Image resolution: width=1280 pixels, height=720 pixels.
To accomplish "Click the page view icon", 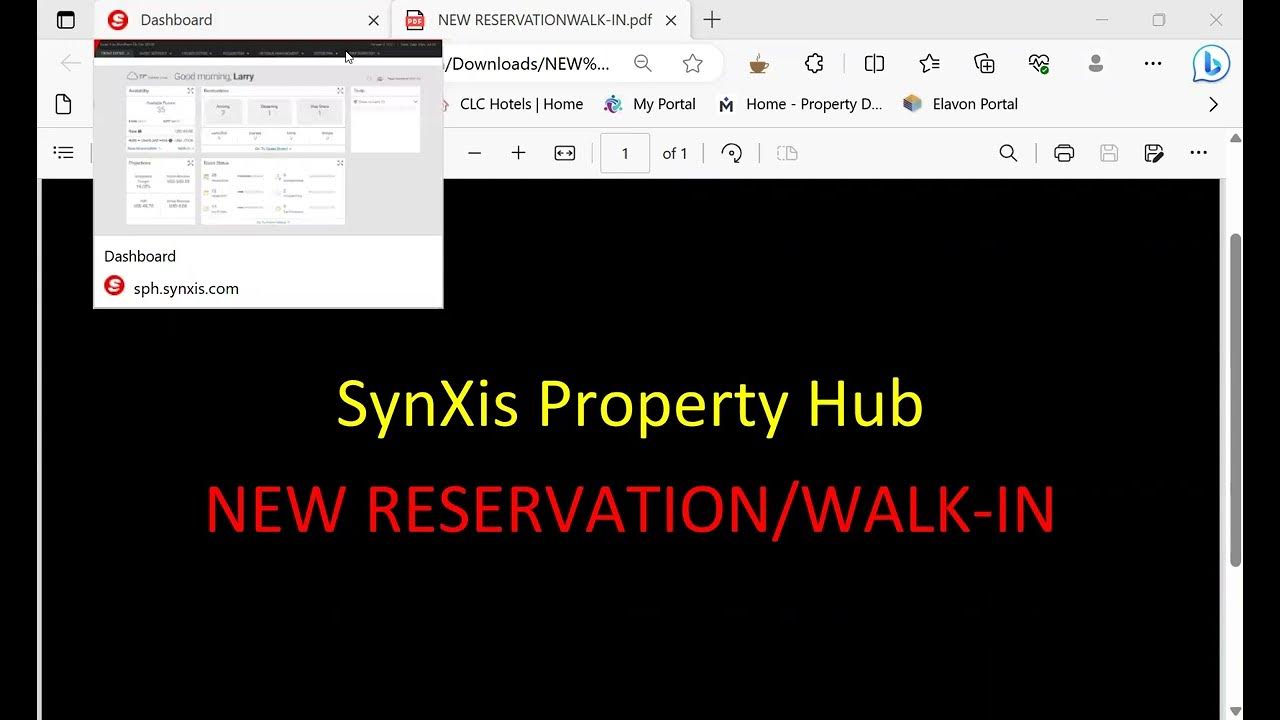I will pyautogui.click(x=787, y=153).
